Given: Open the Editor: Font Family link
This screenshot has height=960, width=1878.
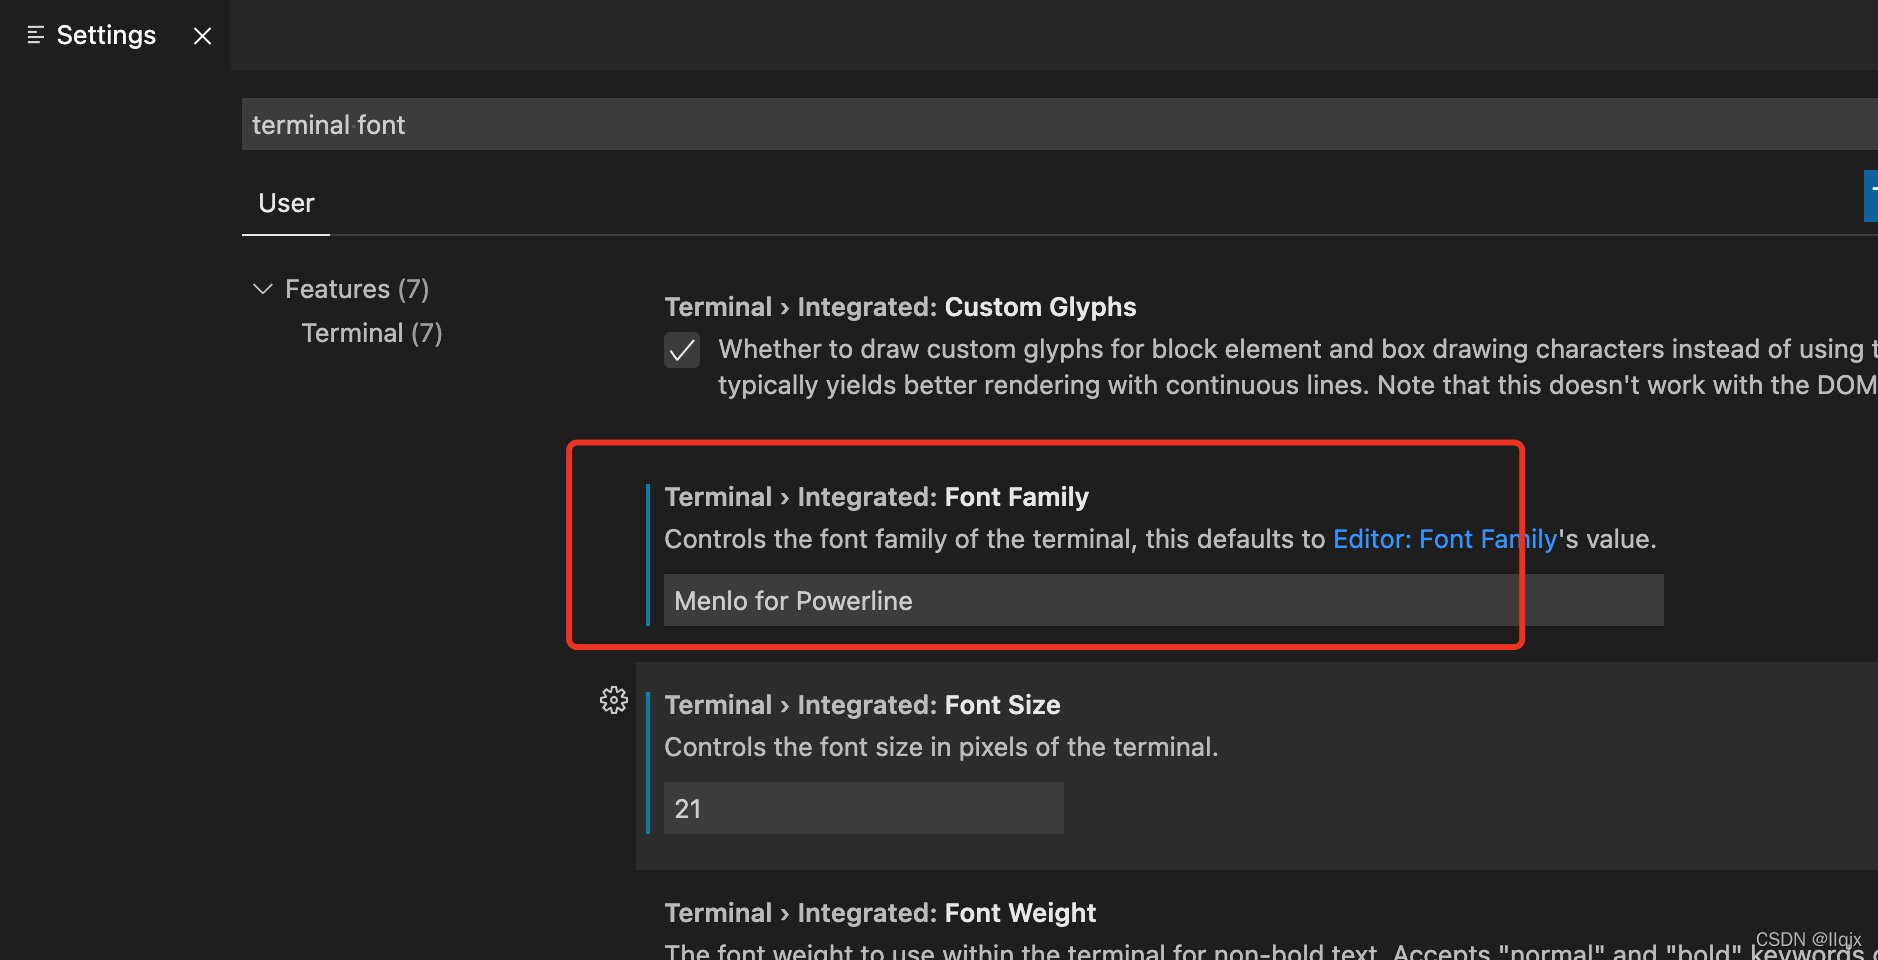Looking at the screenshot, I should [1444, 539].
